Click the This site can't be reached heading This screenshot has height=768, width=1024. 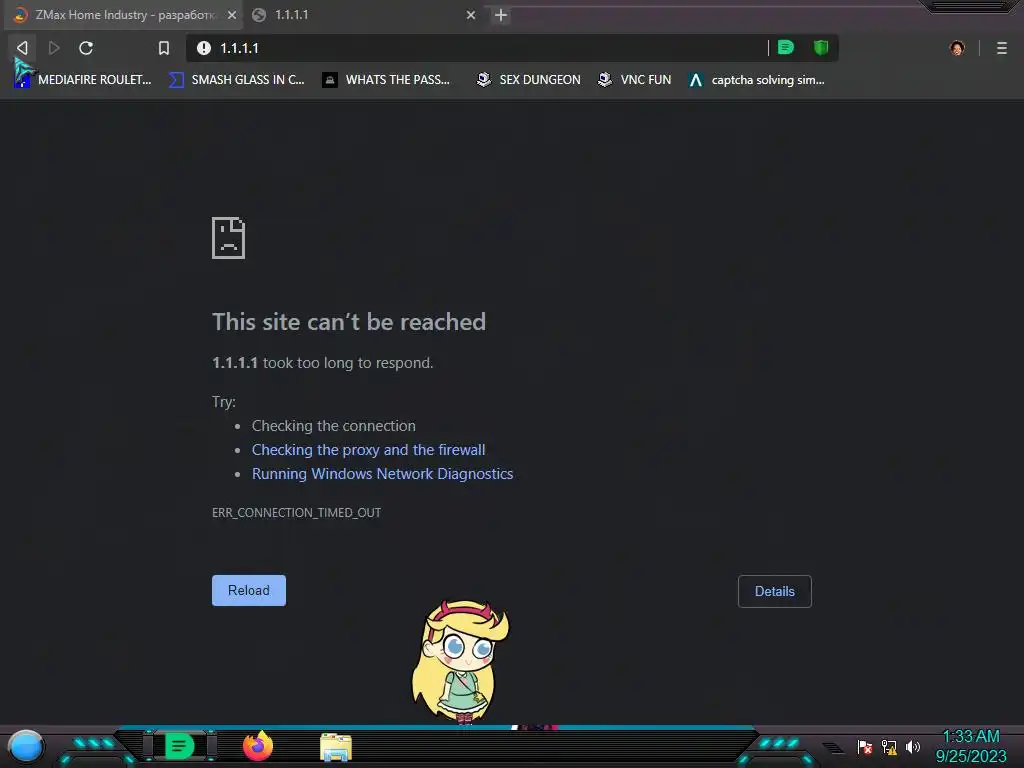click(x=349, y=321)
